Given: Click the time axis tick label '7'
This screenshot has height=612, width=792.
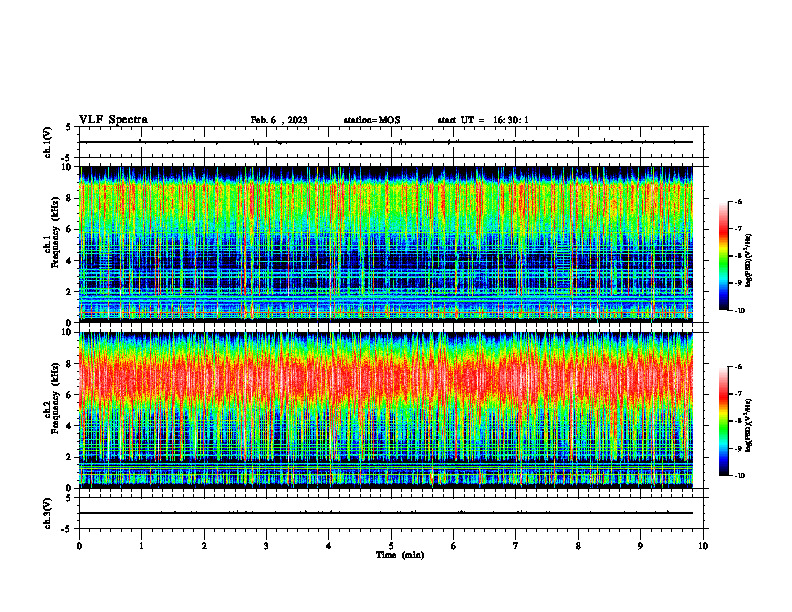Looking at the screenshot, I should [x=516, y=546].
